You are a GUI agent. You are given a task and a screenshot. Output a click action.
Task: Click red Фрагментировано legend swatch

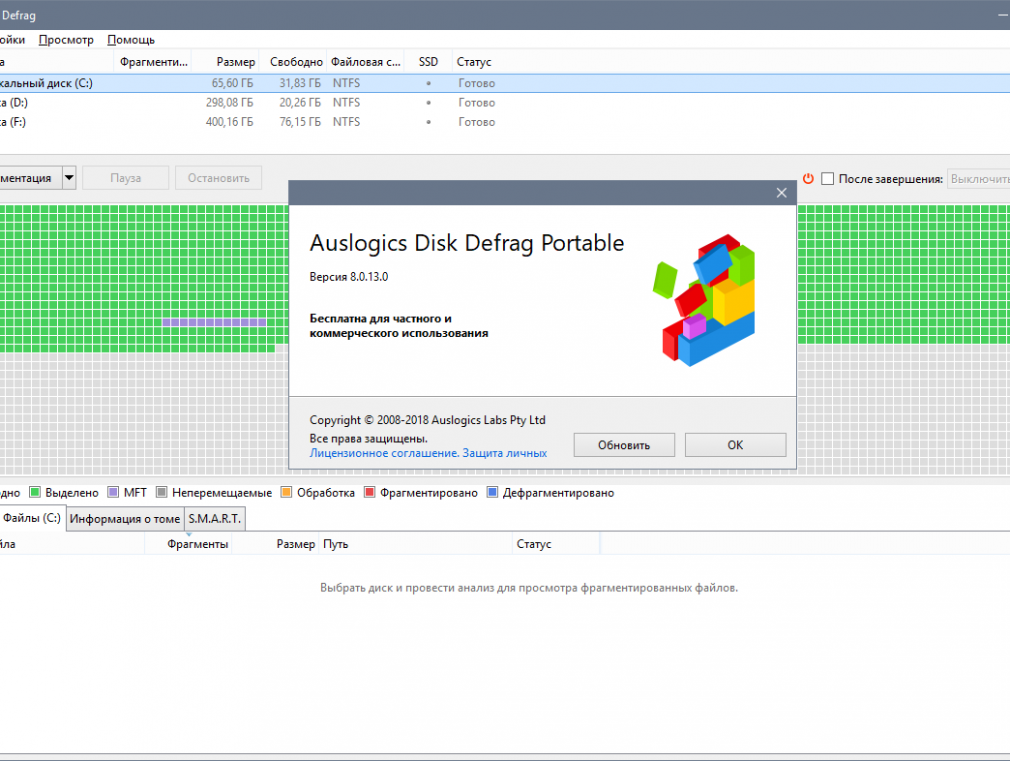point(370,492)
